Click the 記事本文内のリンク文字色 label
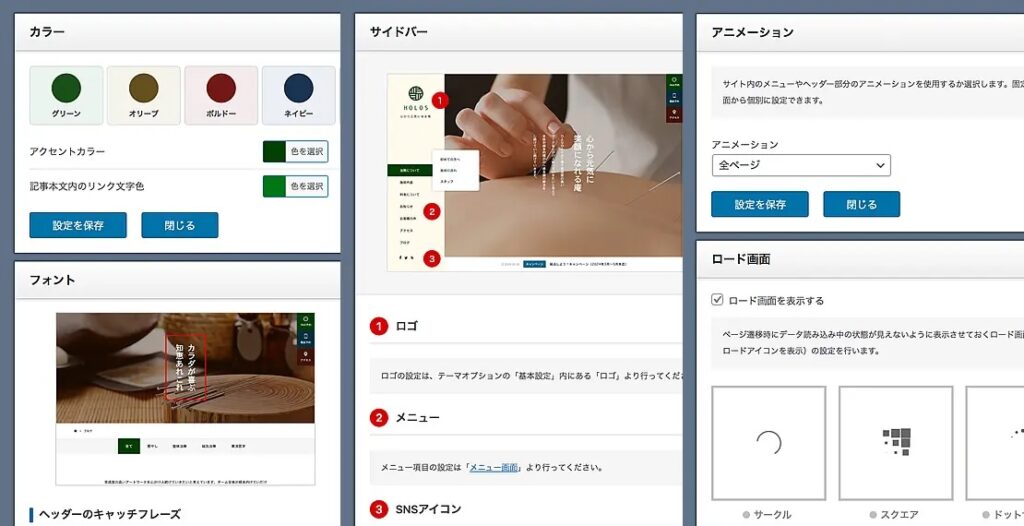 (87, 186)
